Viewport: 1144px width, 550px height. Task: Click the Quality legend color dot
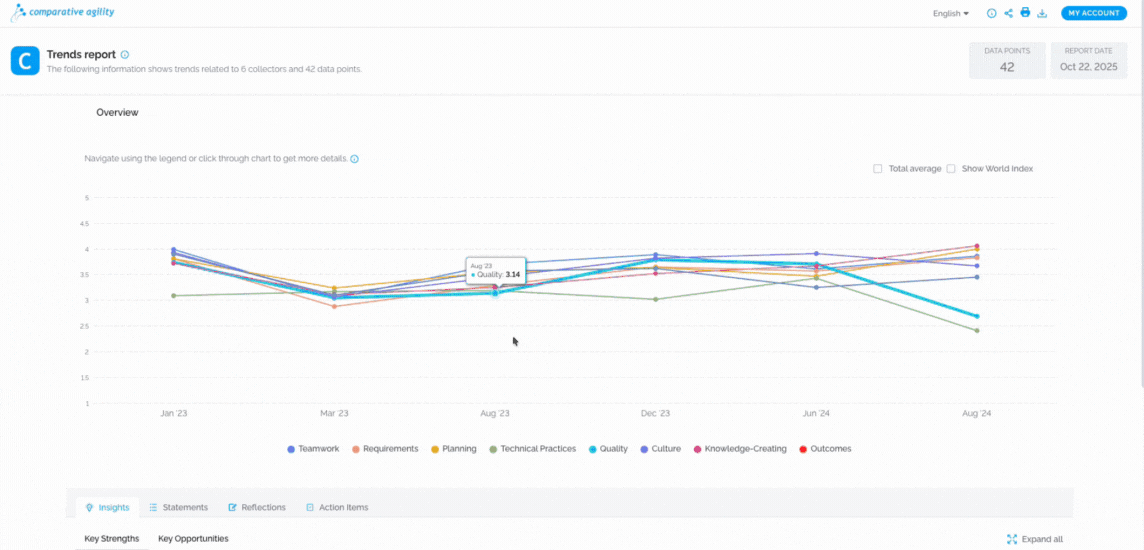(x=594, y=449)
